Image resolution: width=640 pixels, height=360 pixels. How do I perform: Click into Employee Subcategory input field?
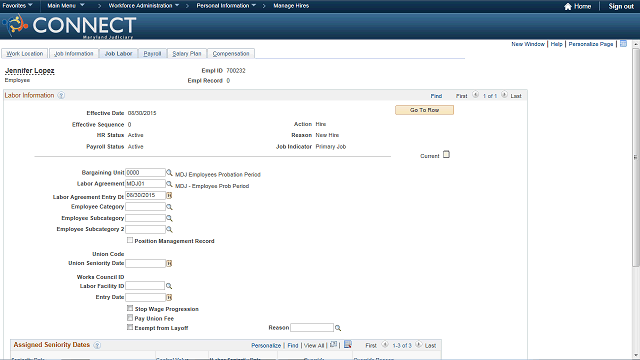pos(145,218)
